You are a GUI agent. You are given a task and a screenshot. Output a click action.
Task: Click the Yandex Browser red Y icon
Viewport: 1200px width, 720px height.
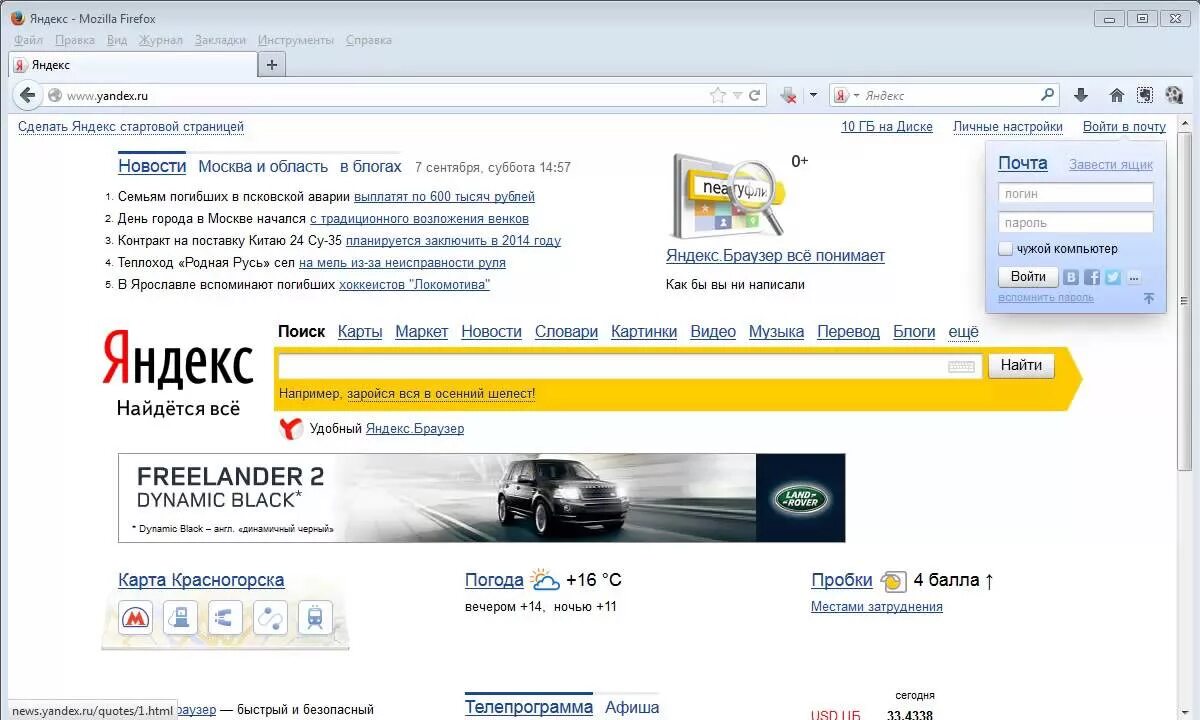tap(291, 429)
